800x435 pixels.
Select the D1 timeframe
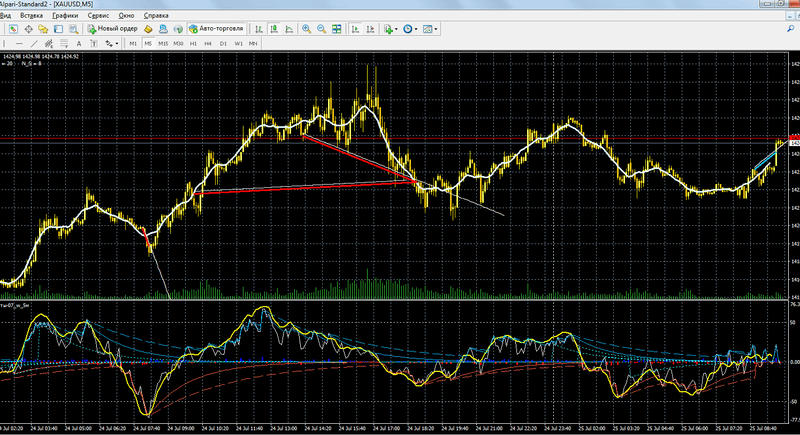[223, 44]
